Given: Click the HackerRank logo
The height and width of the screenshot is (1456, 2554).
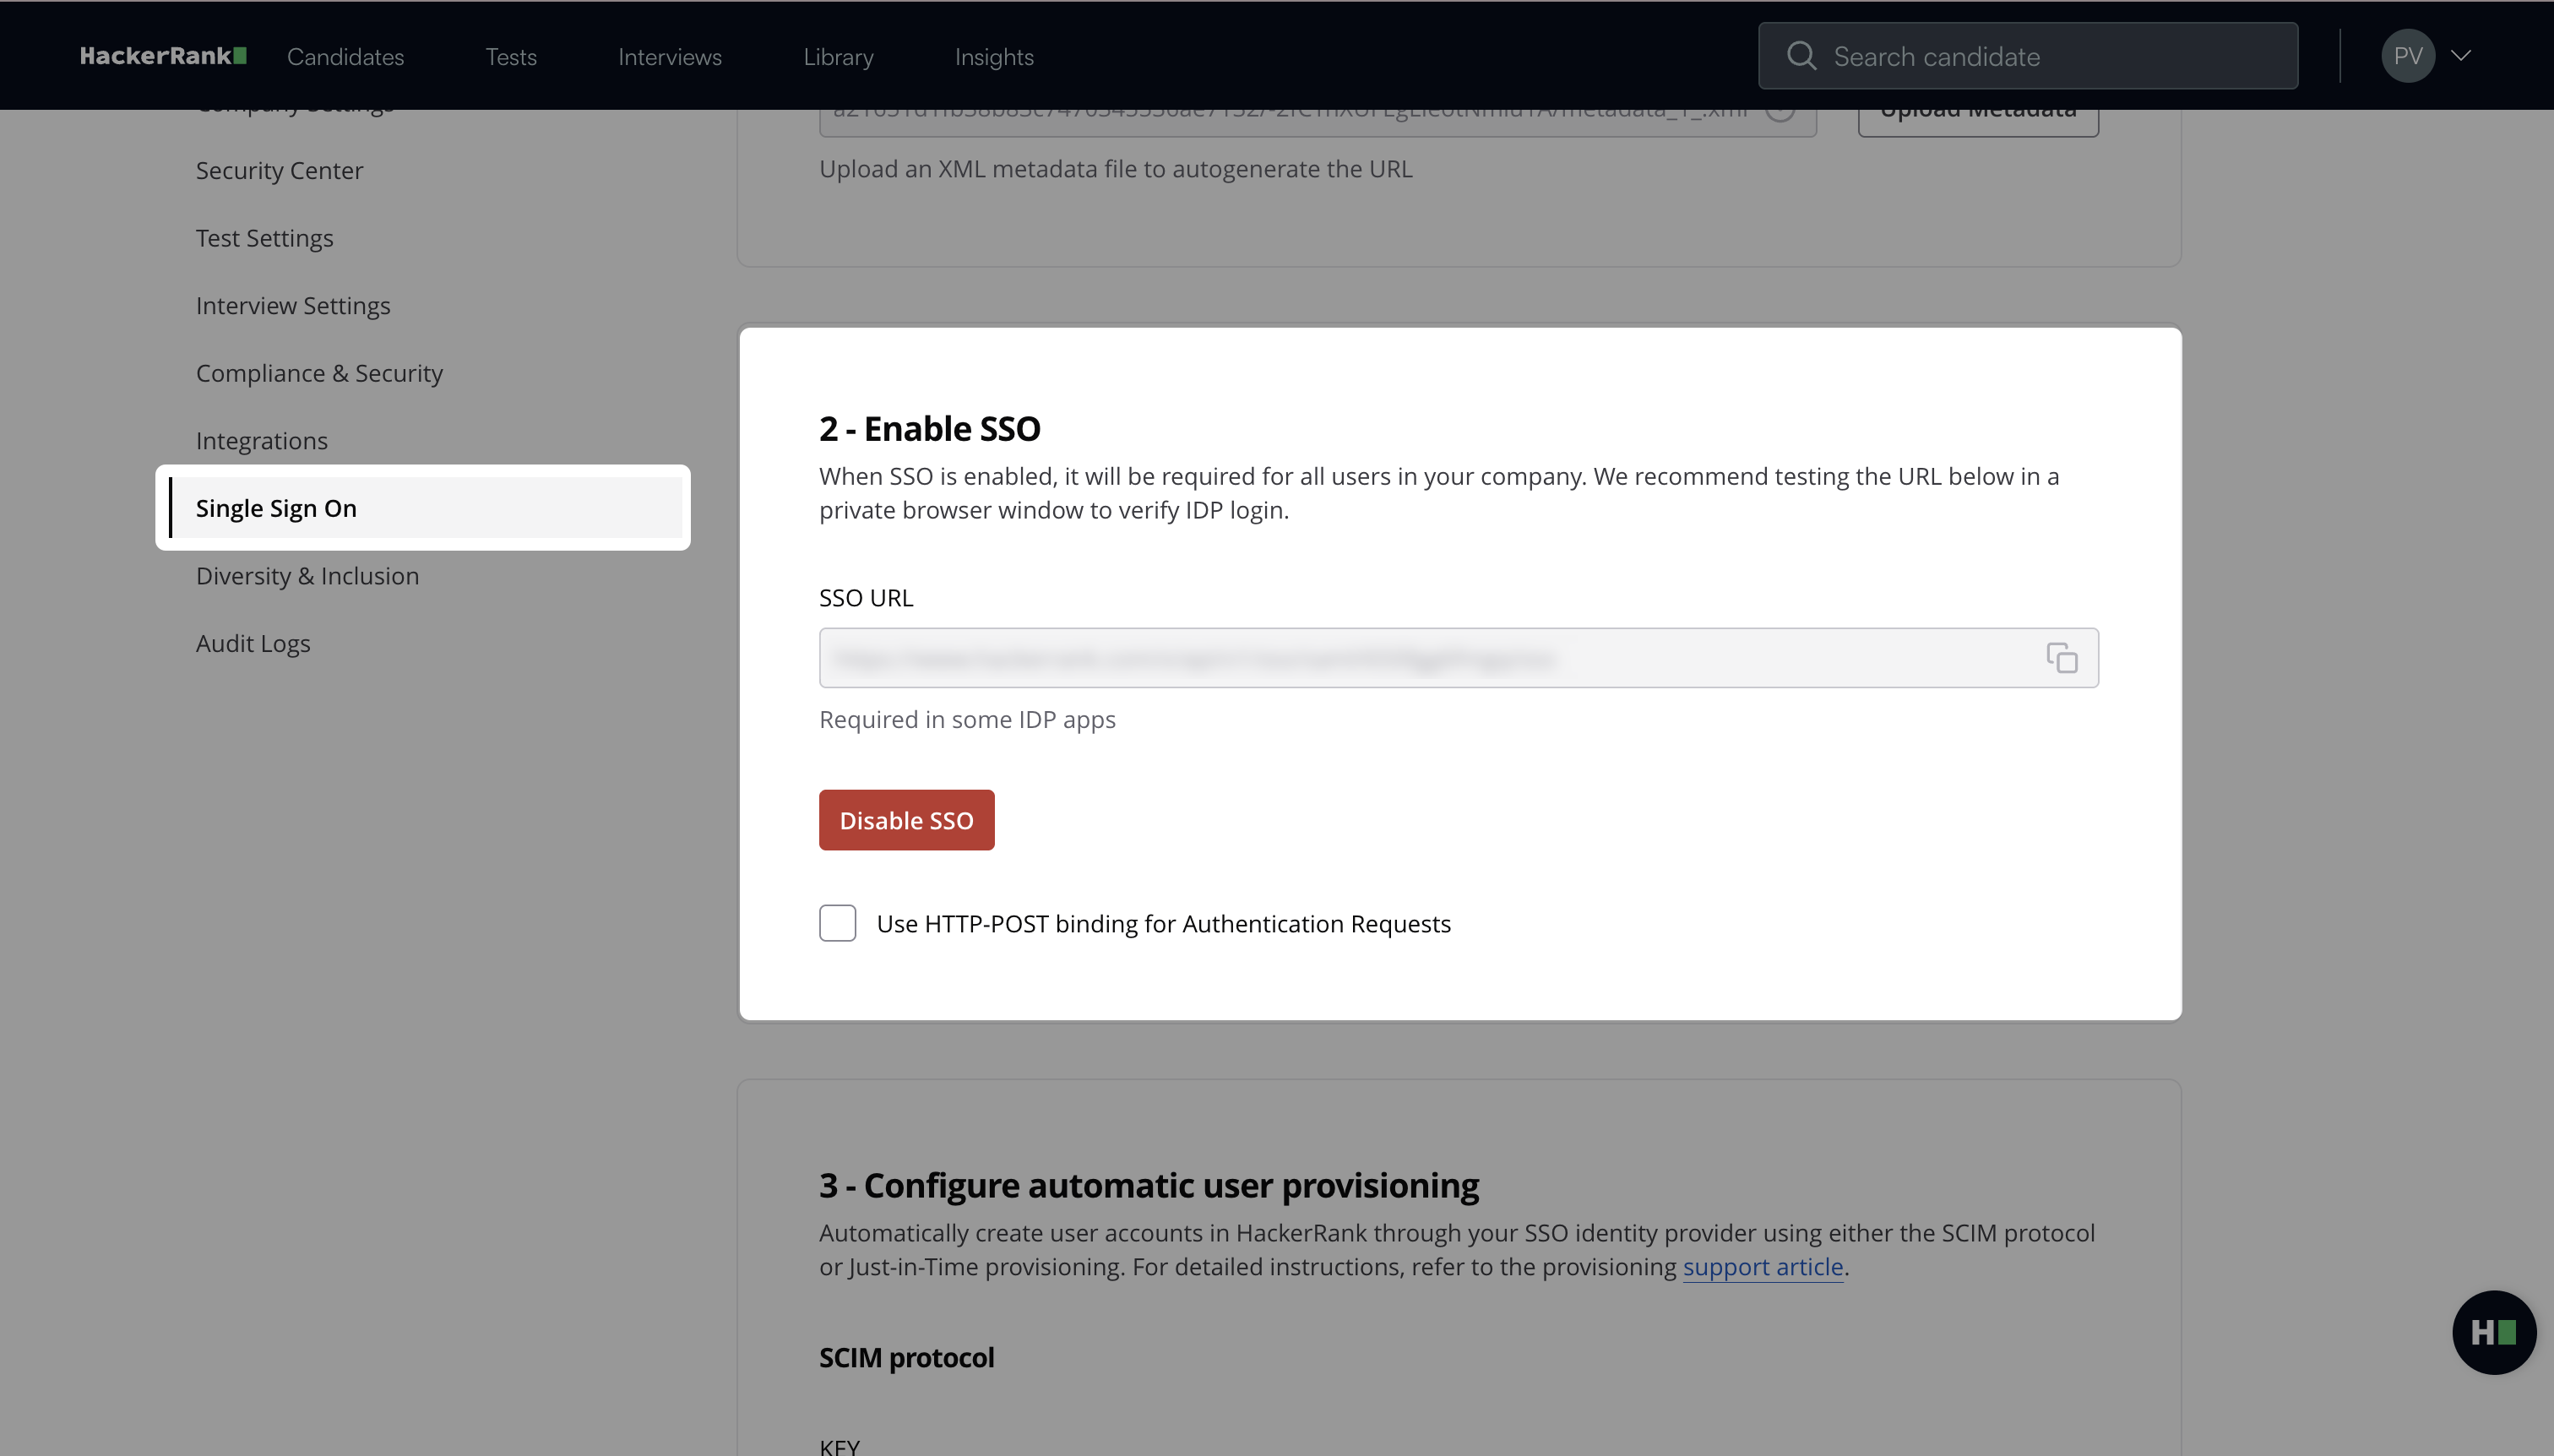Looking at the screenshot, I should coord(163,56).
